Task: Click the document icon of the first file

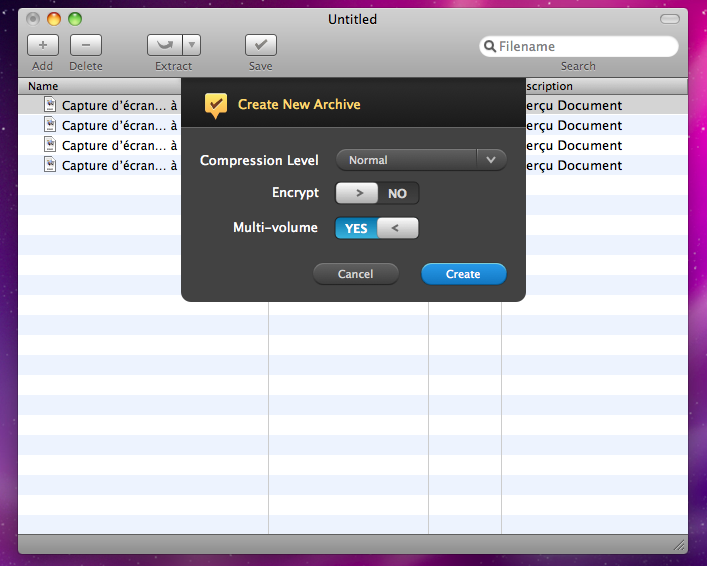Action: [x=50, y=105]
